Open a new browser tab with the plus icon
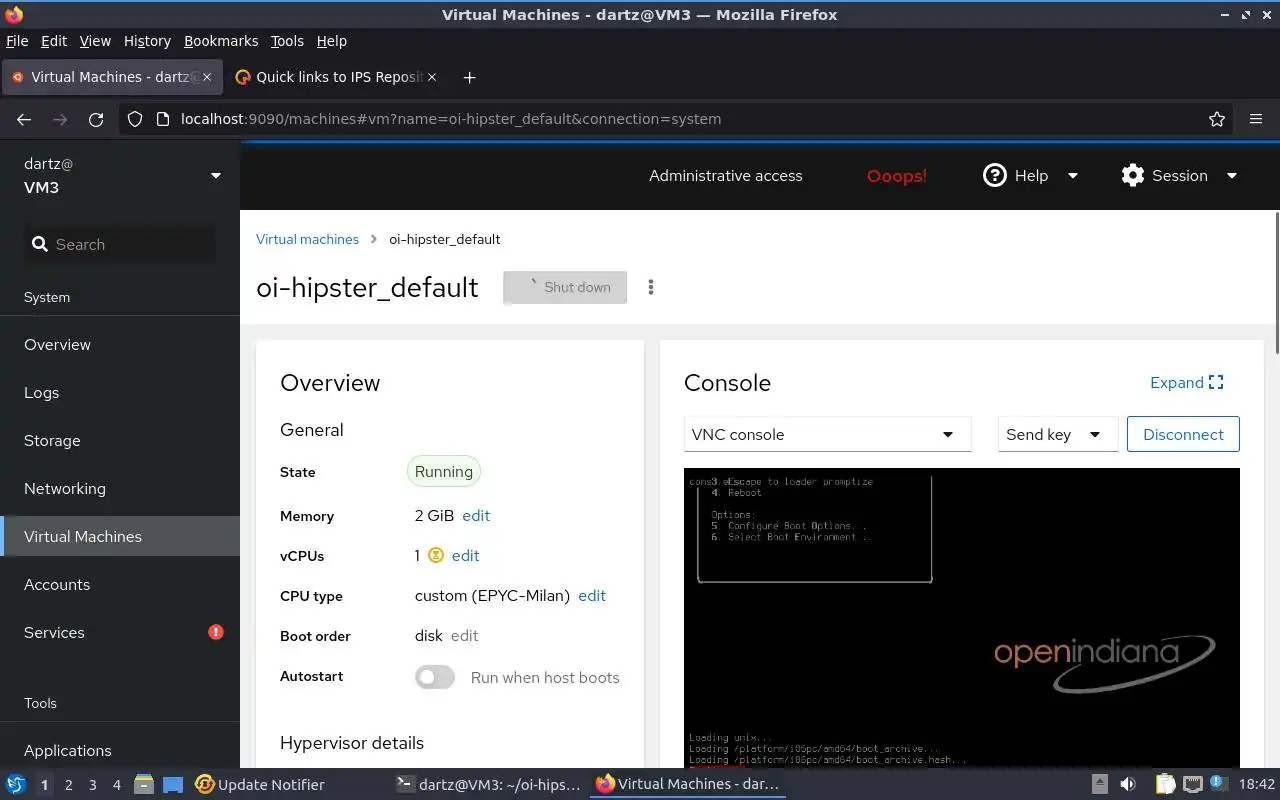Screen dimensions: 1280x800 469,77
